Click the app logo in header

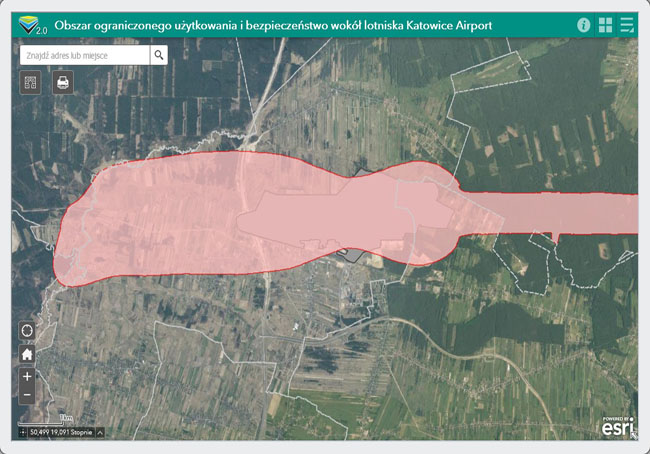tap(32, 24)
